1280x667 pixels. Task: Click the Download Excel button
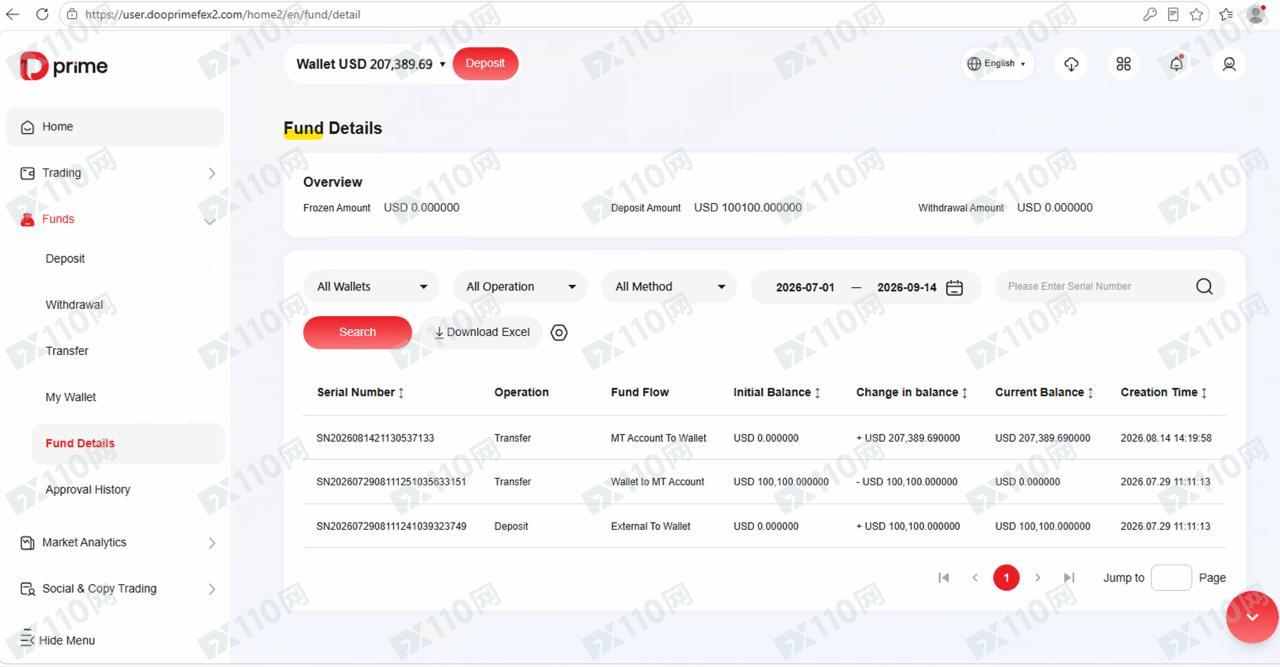pos(481,332)
